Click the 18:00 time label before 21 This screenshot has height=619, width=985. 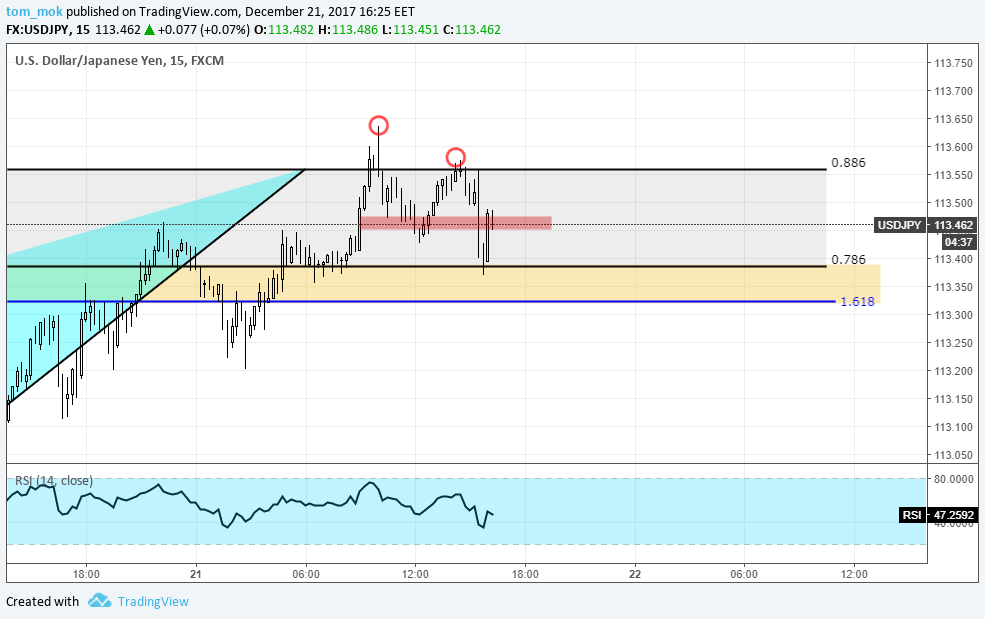pos(86,574)
